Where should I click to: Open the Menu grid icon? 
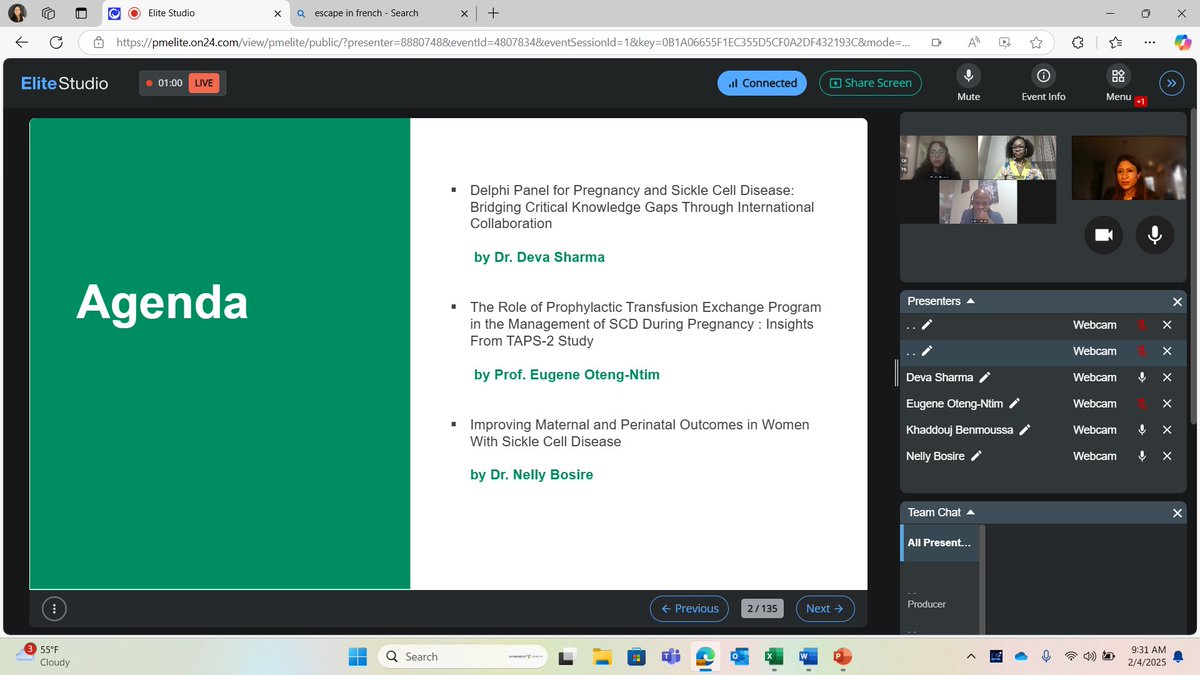1118,76
